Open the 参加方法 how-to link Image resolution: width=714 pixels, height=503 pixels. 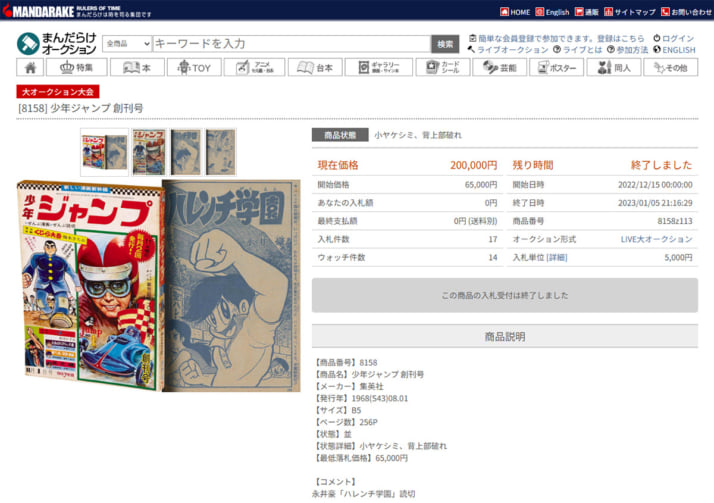point(627,50)
